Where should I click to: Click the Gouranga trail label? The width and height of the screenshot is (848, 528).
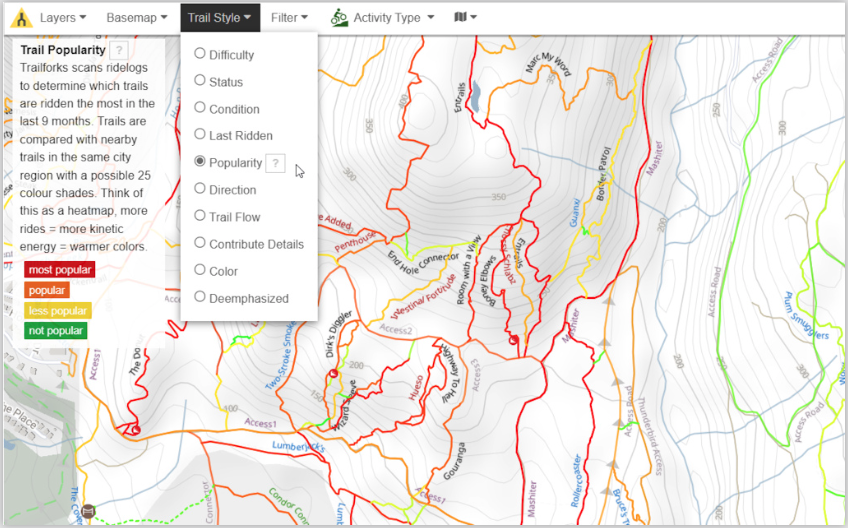coord(454,461)
